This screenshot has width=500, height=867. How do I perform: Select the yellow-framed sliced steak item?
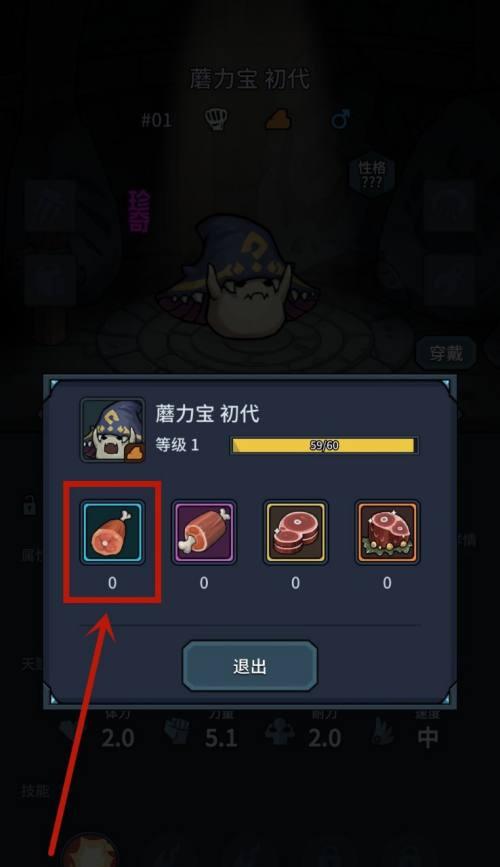coord(296,532)
